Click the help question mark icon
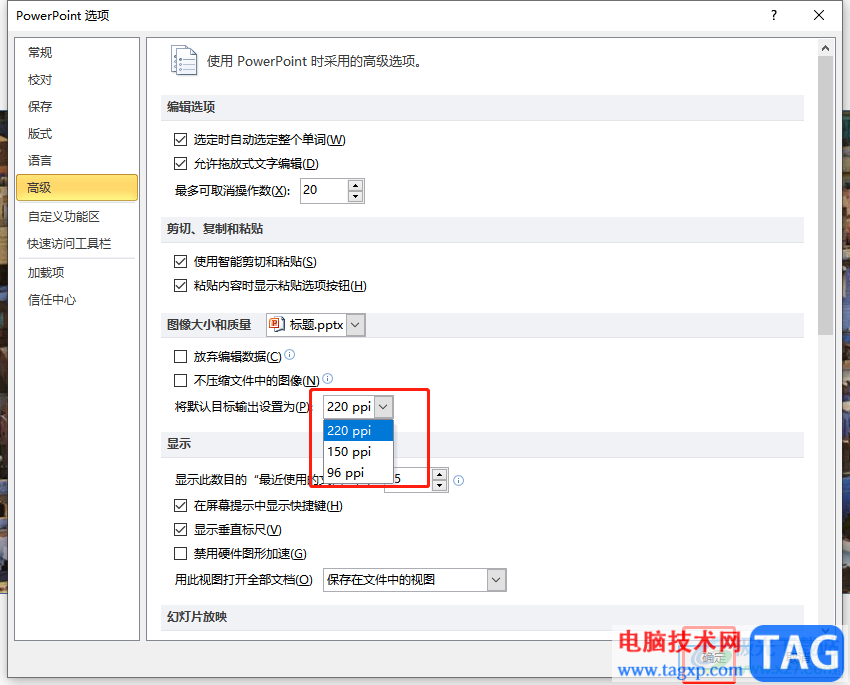This screenshot has width=850, height=685. click(774, 15)
